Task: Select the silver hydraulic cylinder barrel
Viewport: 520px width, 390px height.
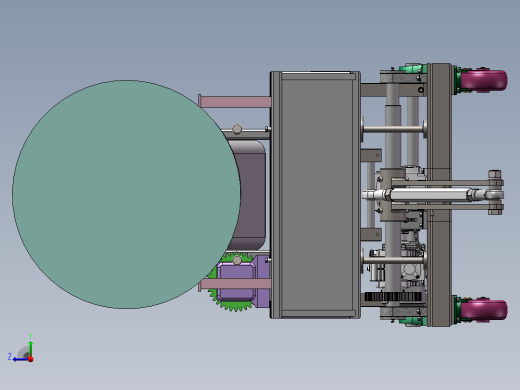Action: tap(429, 194)
